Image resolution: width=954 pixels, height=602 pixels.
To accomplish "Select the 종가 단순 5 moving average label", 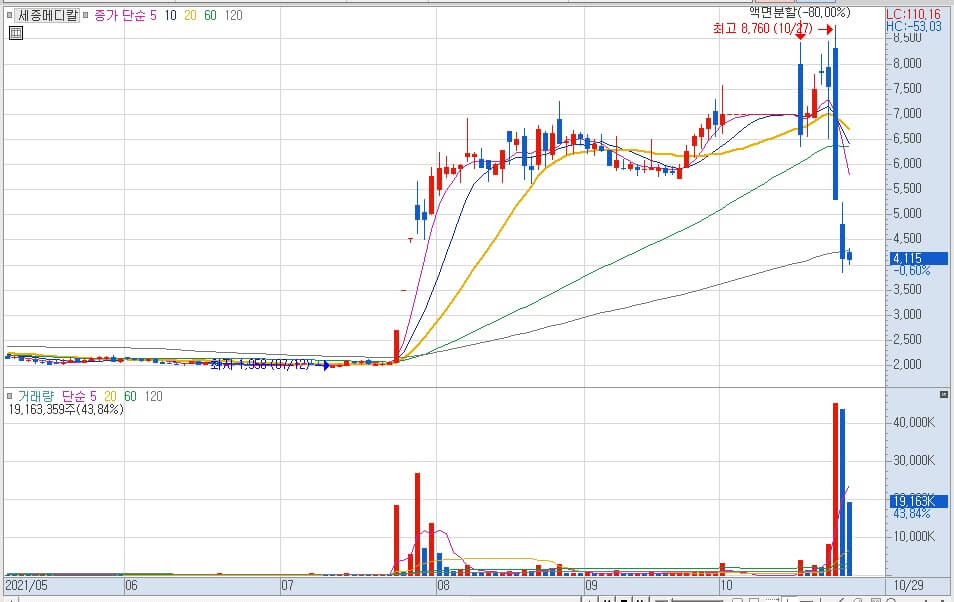I will (125, 15).
